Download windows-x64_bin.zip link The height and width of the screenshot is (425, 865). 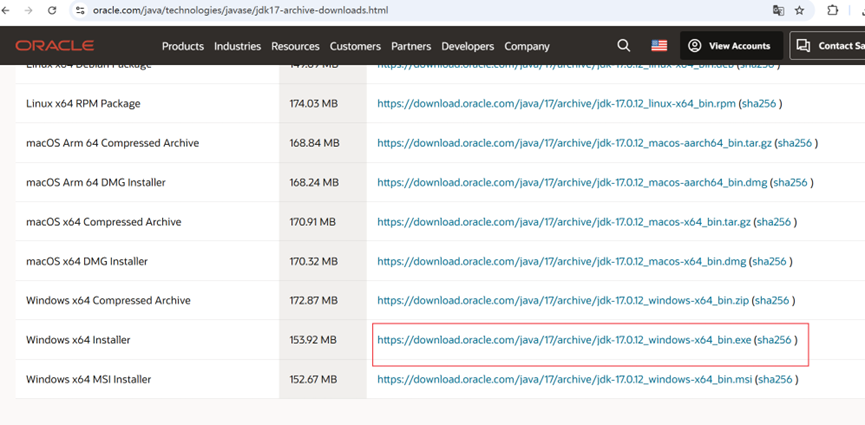click(563, 301)
